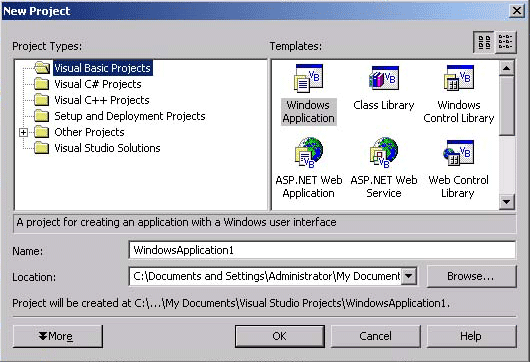Click the Visual C# Projects folder icon
The width and height of the screenshot is (530, 362).
click(42, 84)
